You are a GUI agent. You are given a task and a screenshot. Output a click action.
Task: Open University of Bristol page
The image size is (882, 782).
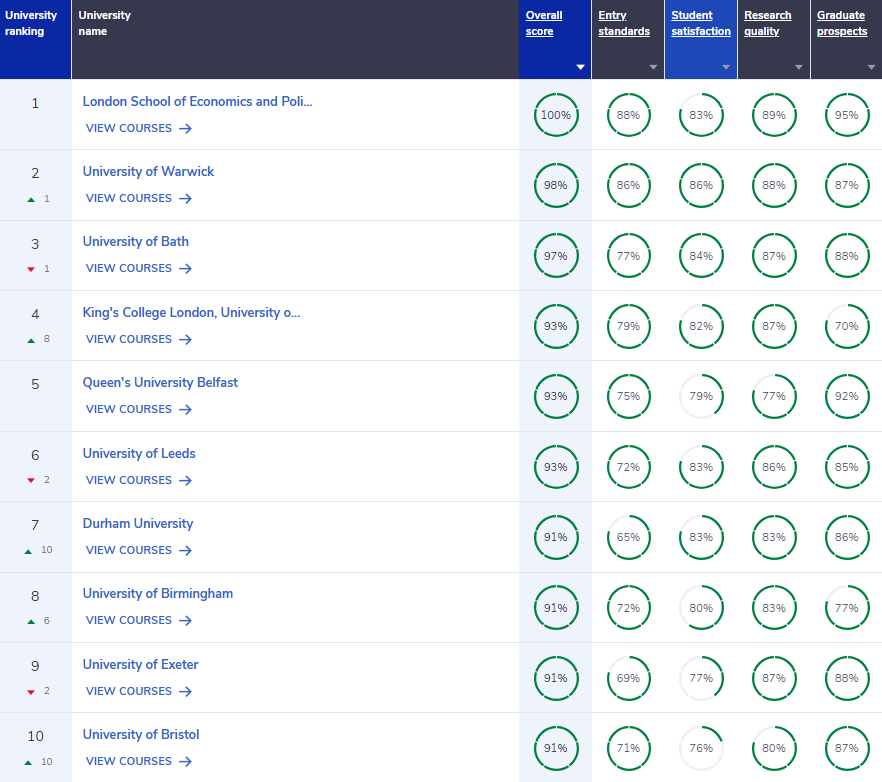pyautogui.click(x=141, y=734)
